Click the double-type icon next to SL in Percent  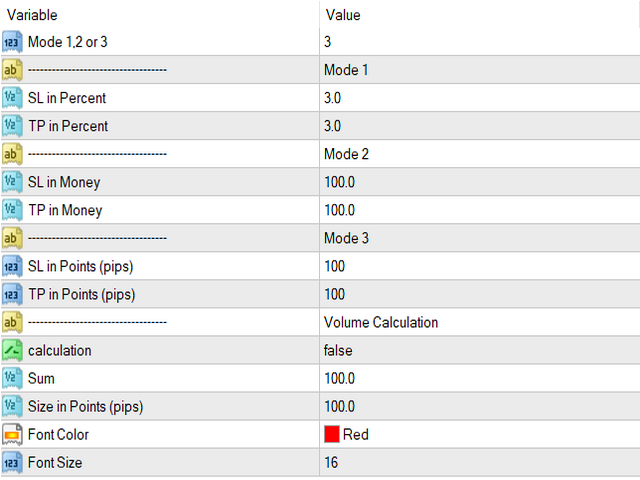pos(12,98)
